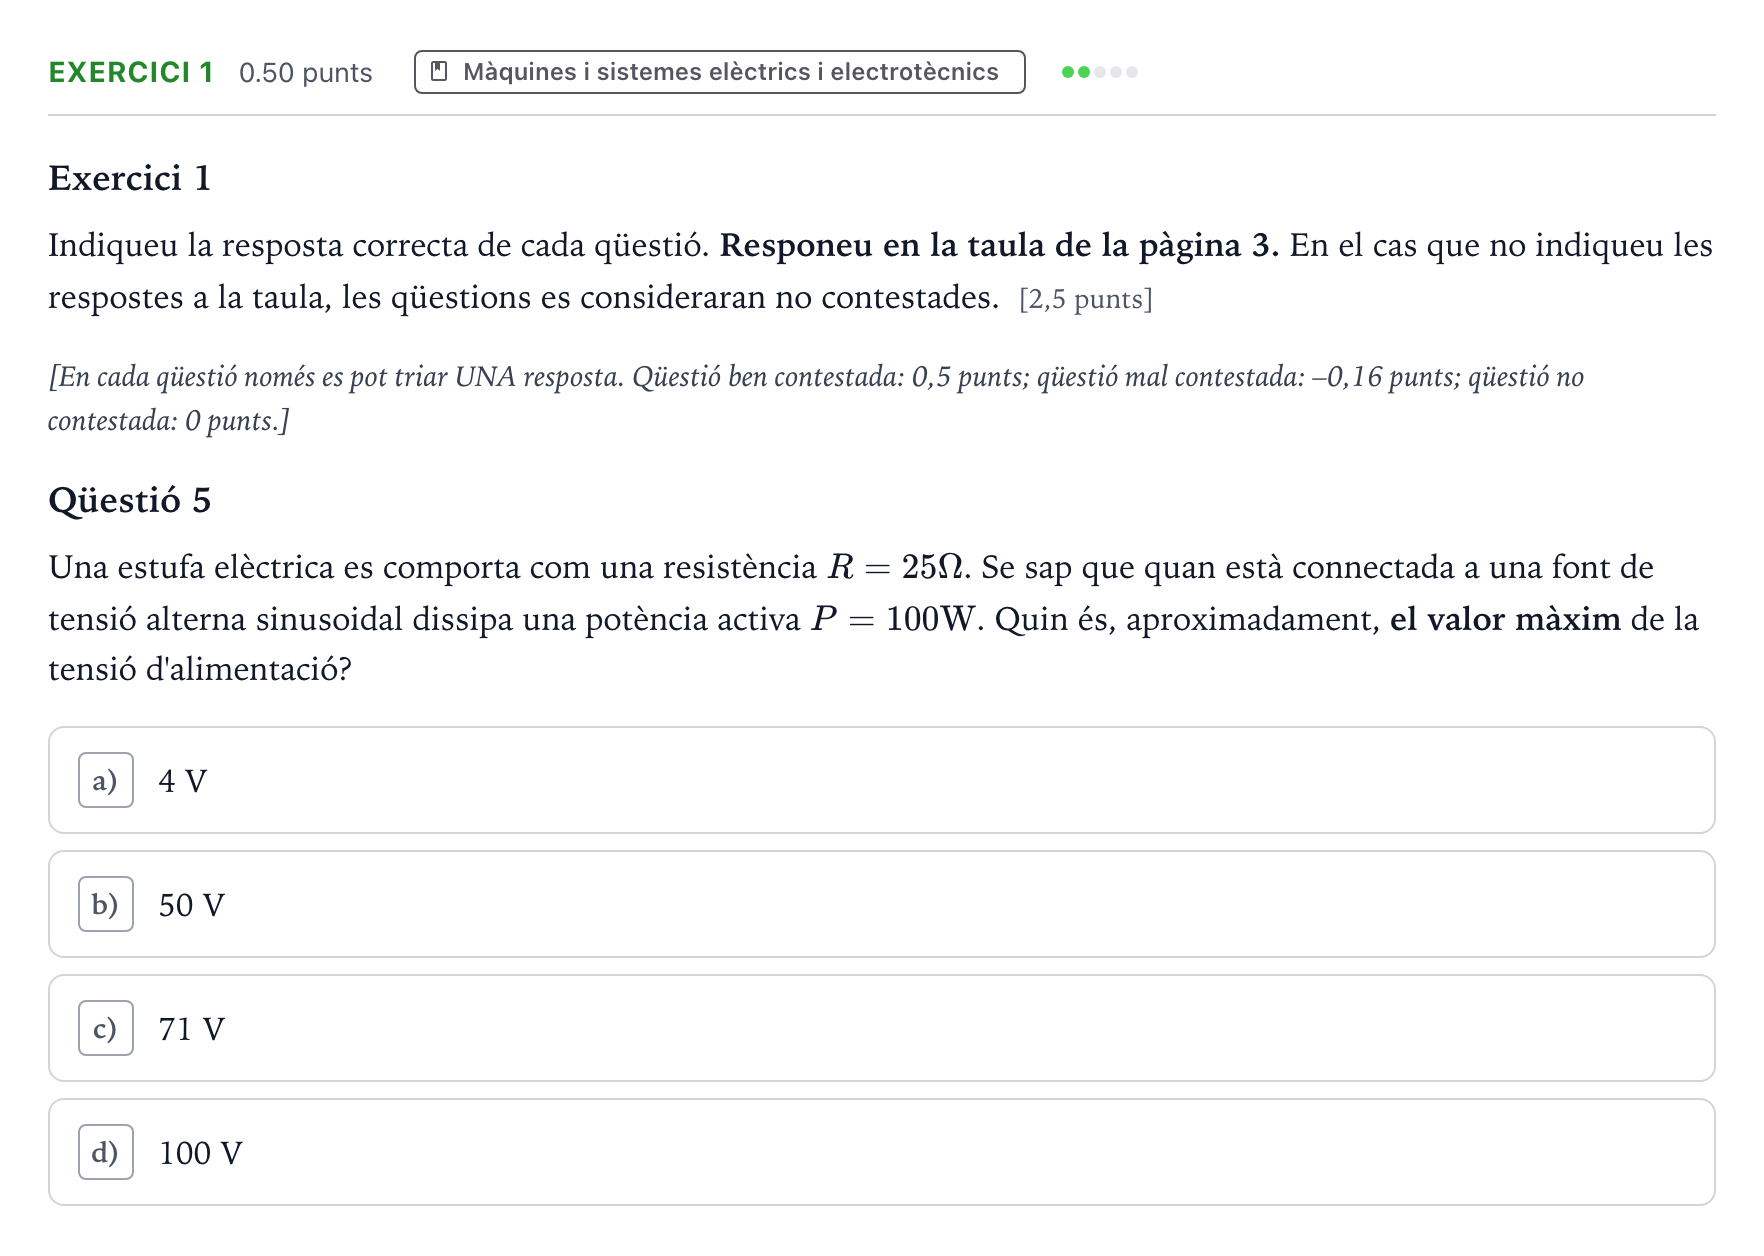Click the EXERCICI 1 header label
The height and width of the screenshot is (1256, 1764).
pyautogui.click(x=131, y=72)
